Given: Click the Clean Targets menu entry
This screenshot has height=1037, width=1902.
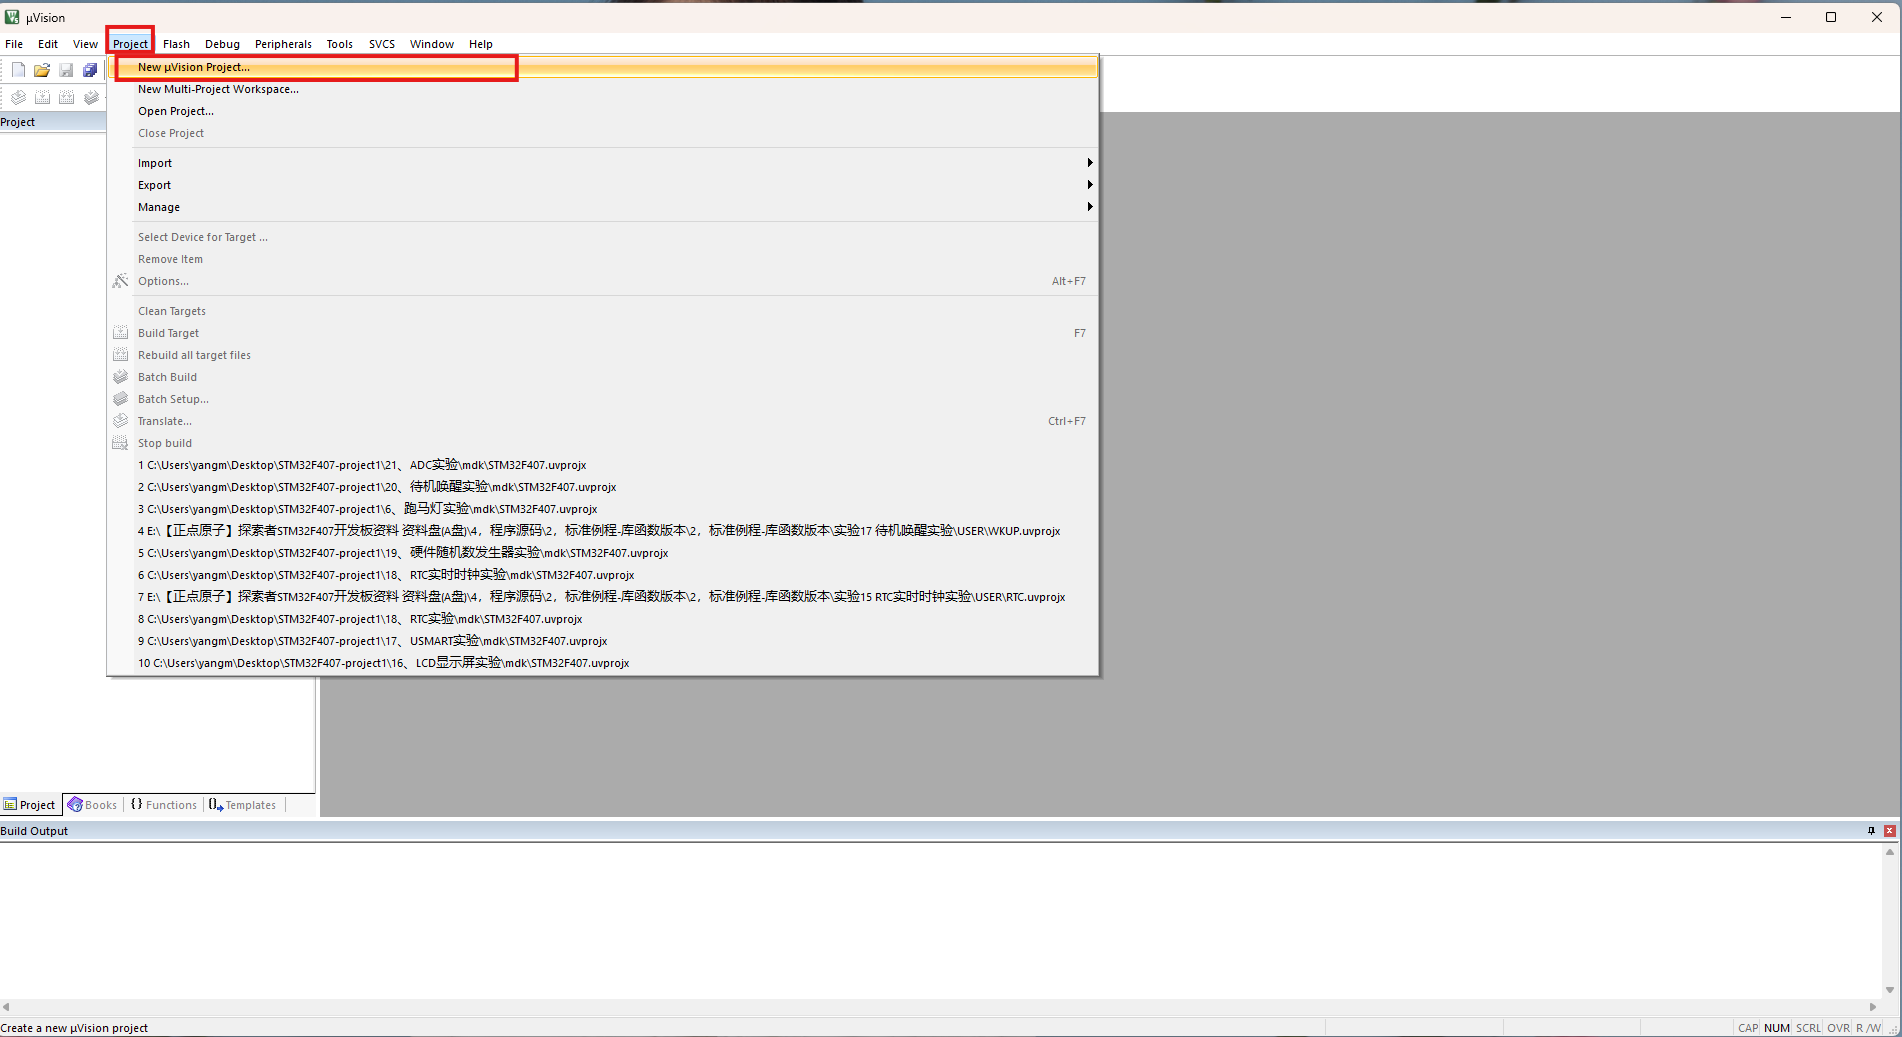Looking at the screenshot, I should [603, 311].
